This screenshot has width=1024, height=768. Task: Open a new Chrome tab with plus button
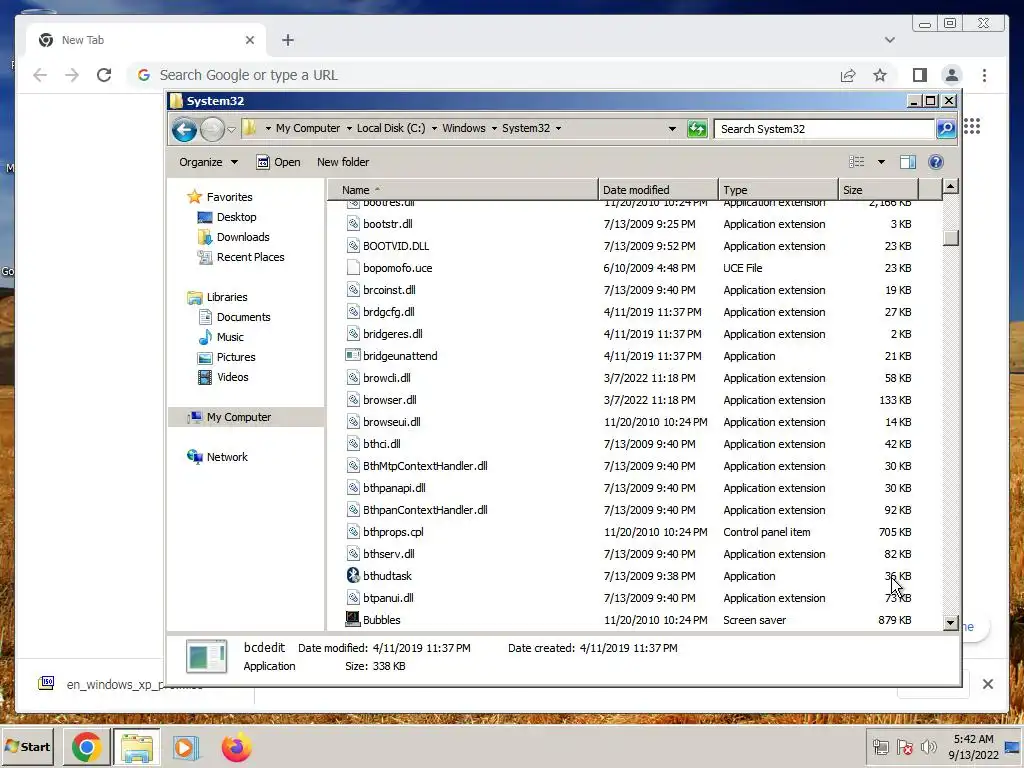[x=287, y=40]
